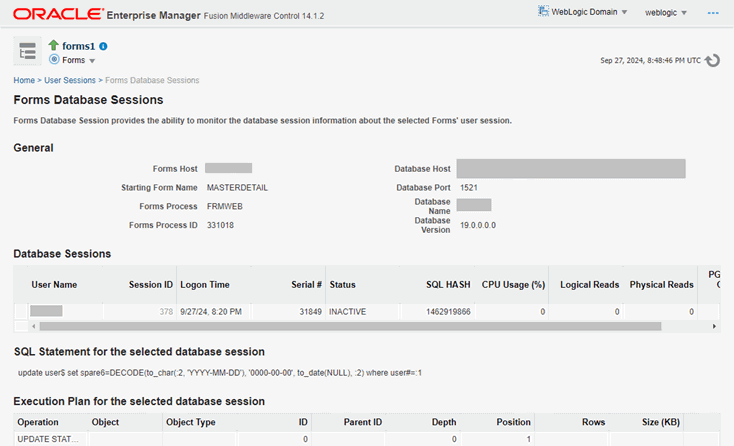Screen dimensions: 734x446
Task: Click the timestamp Sep 27, 2024, 8:48:46 PM UTC
Action: click(651, 60)
